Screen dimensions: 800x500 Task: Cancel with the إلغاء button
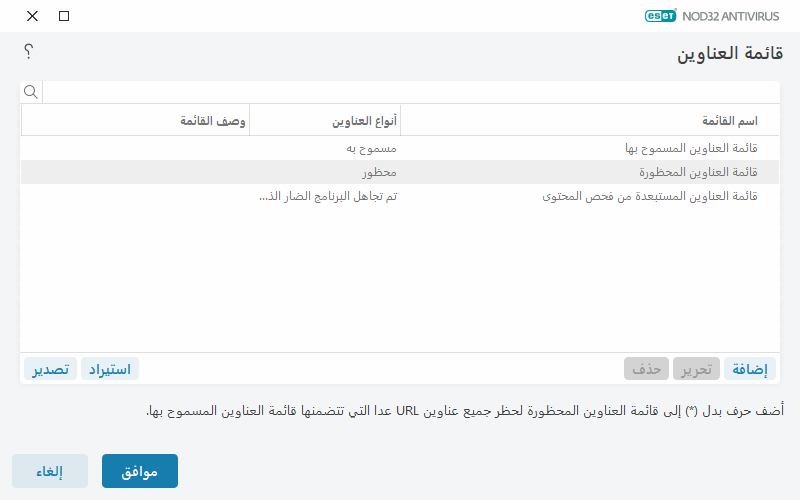[x=50, y=471]
